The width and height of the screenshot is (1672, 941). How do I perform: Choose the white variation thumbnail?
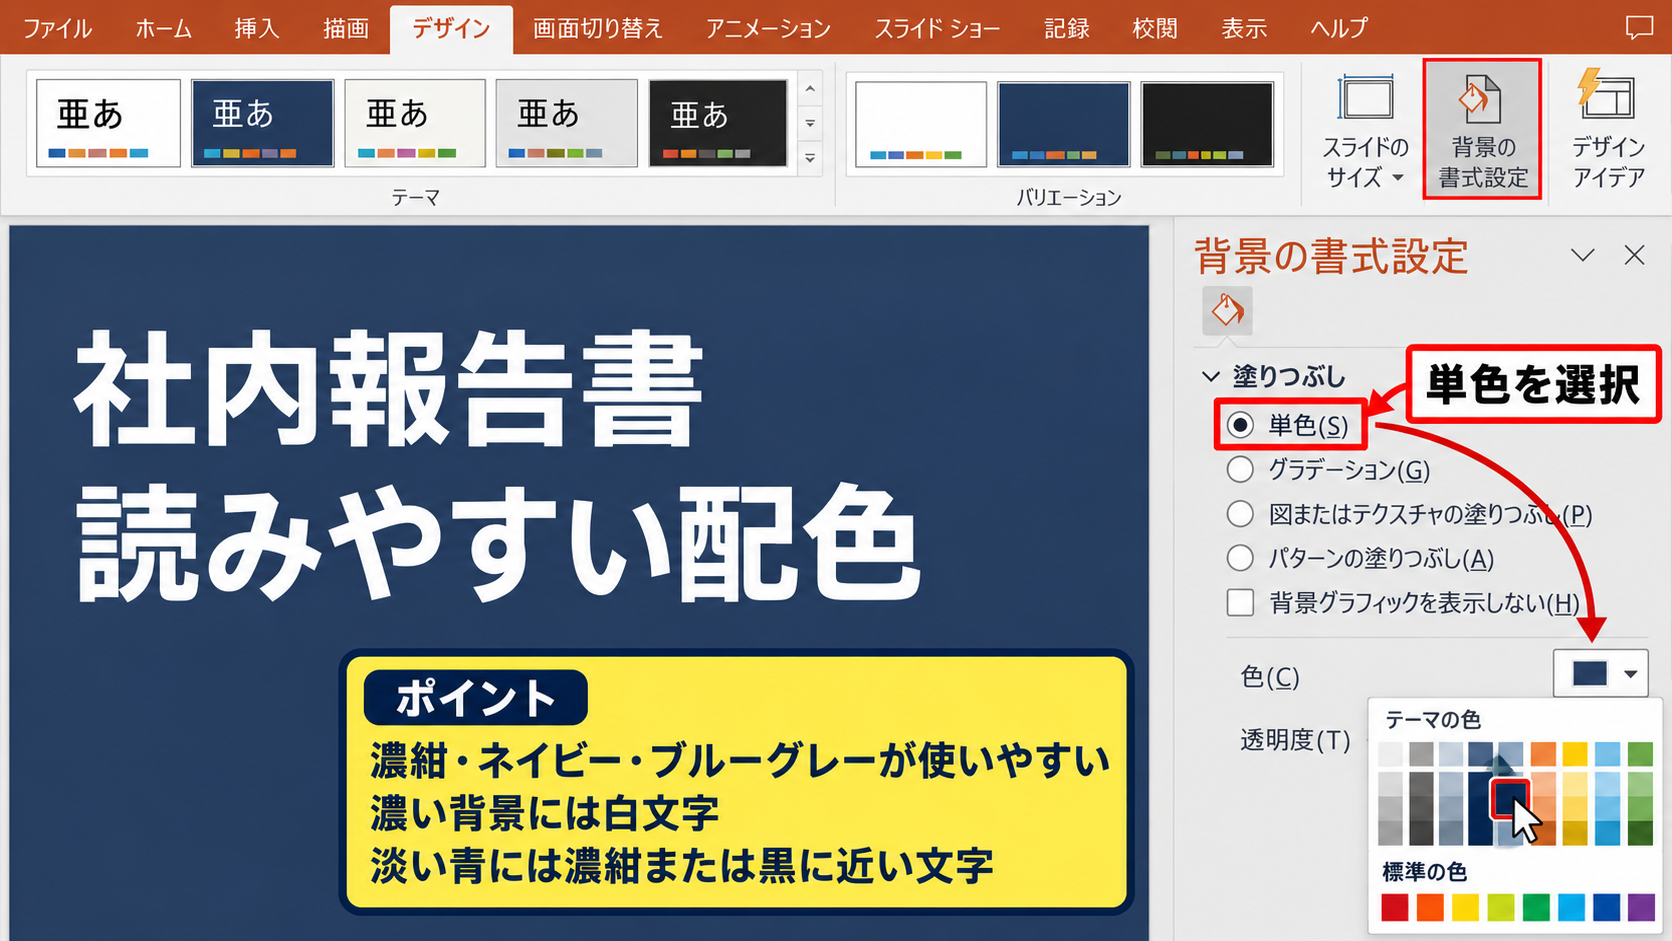tap(921, 124)
